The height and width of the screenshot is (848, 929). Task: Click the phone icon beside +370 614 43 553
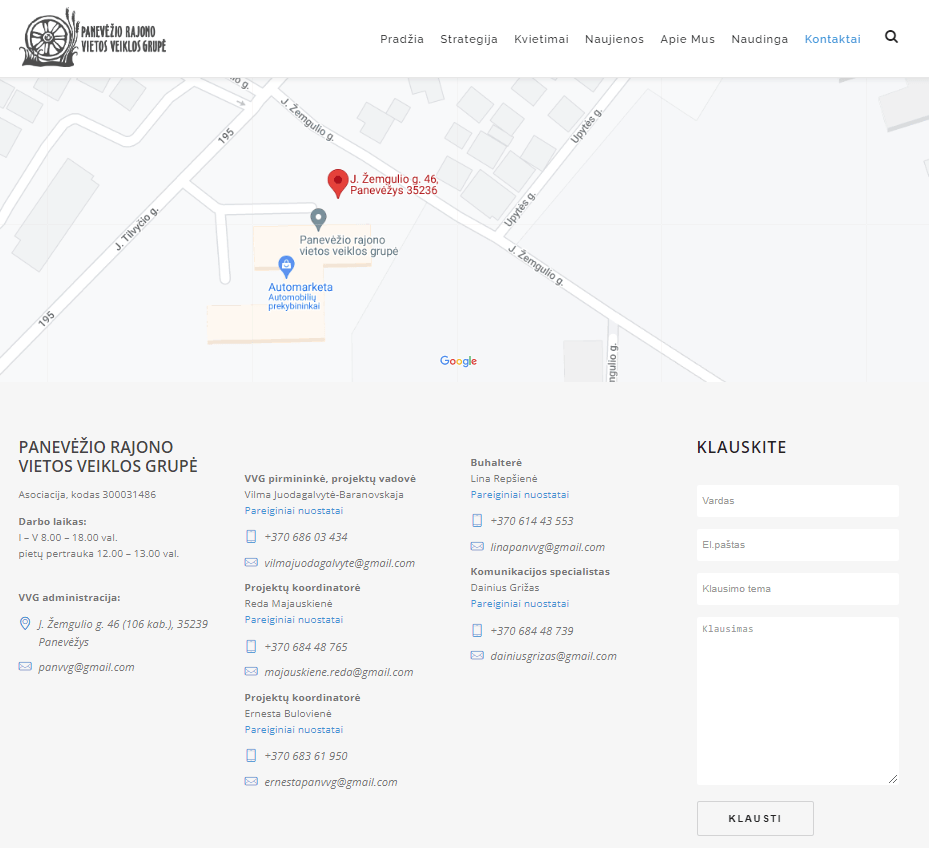[477, 521]
